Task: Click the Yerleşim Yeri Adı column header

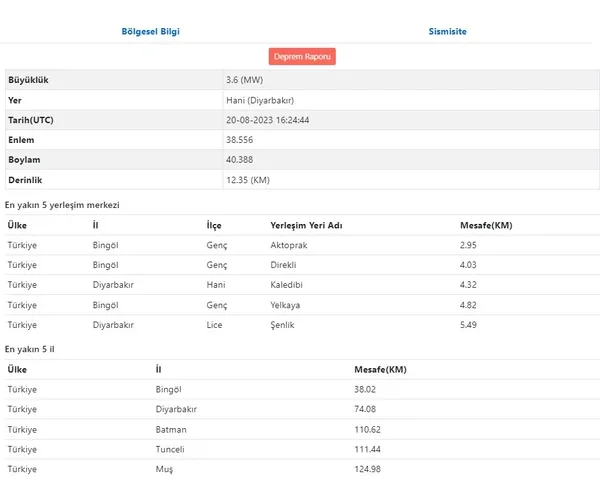Action: click(x=306, y=225)
